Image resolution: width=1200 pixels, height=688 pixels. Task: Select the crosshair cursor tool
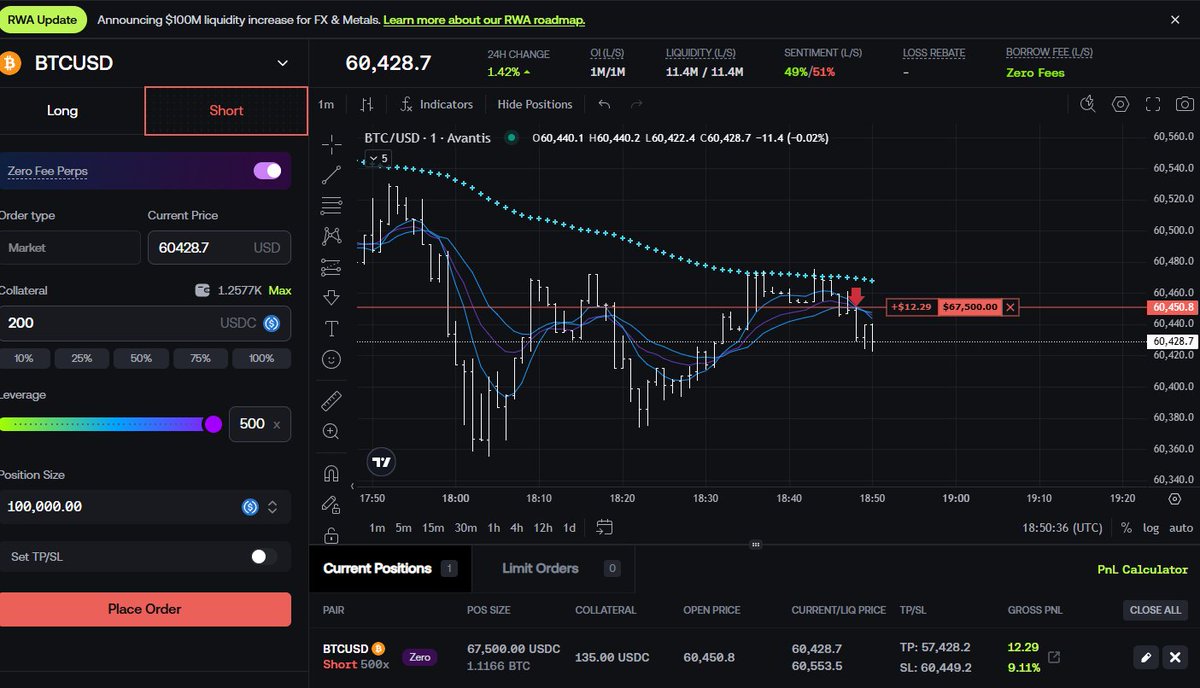(x=331, y=144)
